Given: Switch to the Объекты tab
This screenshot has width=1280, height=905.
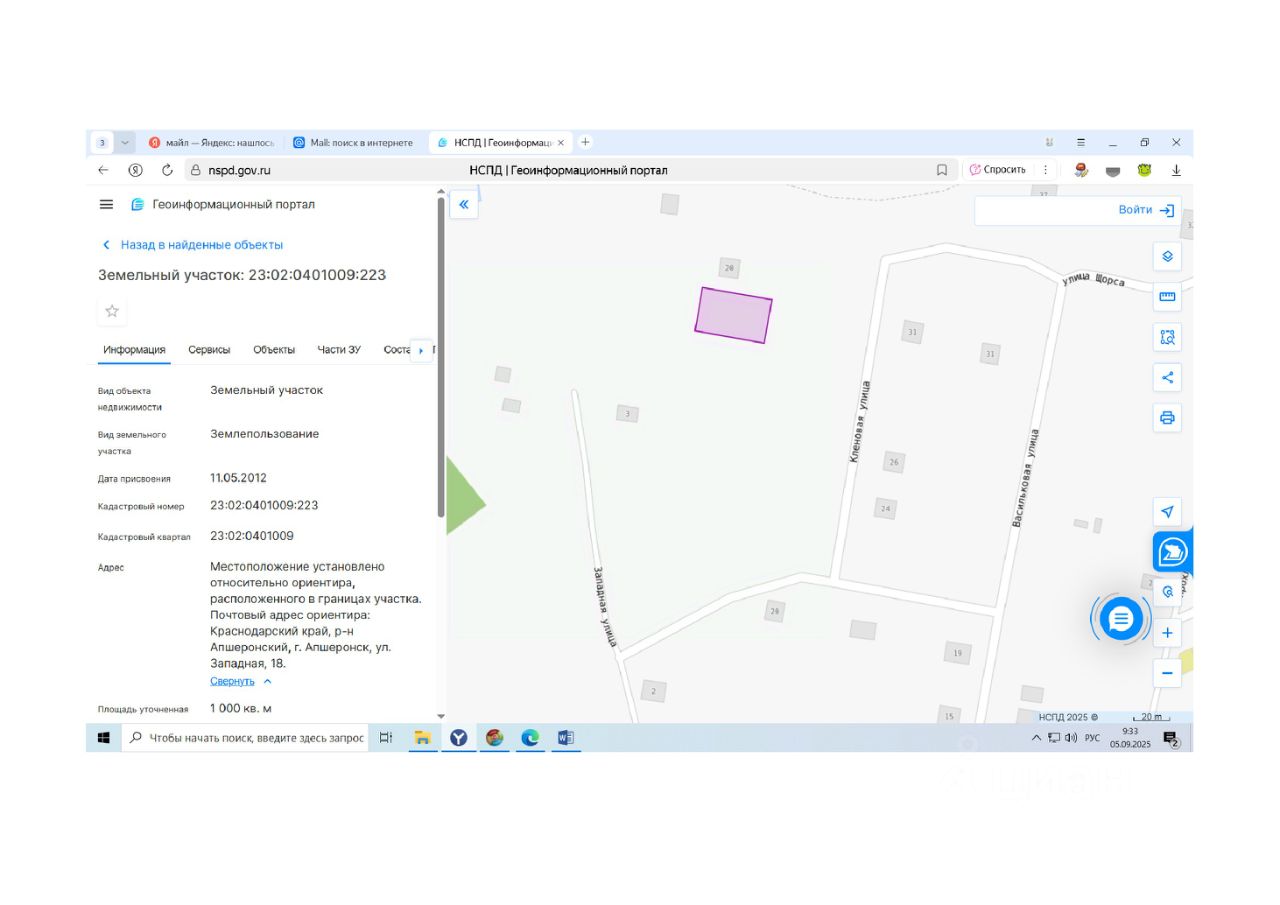Looking at the screenshot, I should coord(274,350).
